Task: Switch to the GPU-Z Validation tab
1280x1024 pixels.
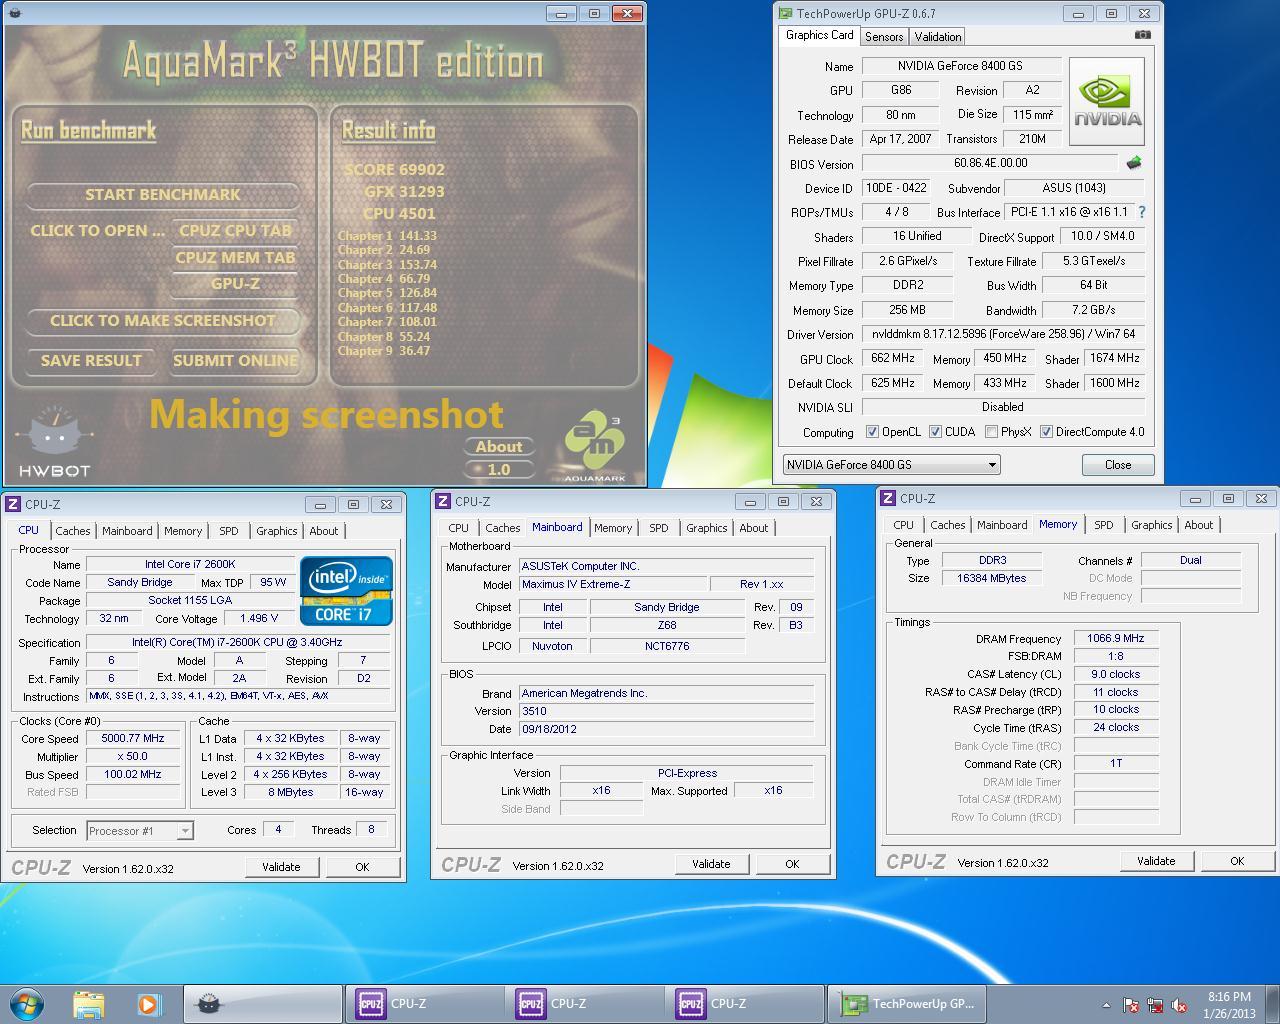Action: point(938,37)
